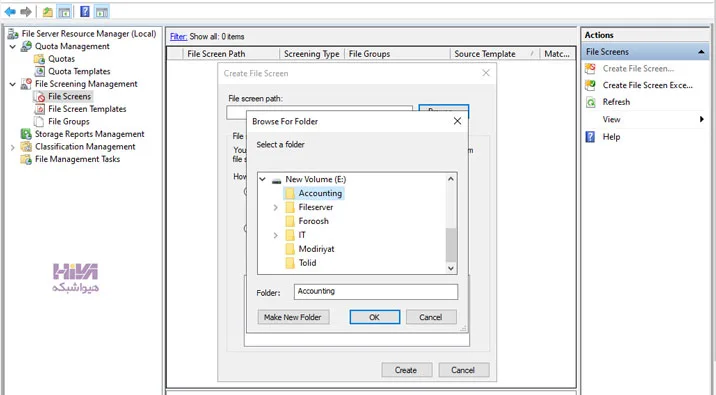This screenshot has height=395, width=716.
Task: Close the Browse For Folder dialog
Action: coord(457,121)
